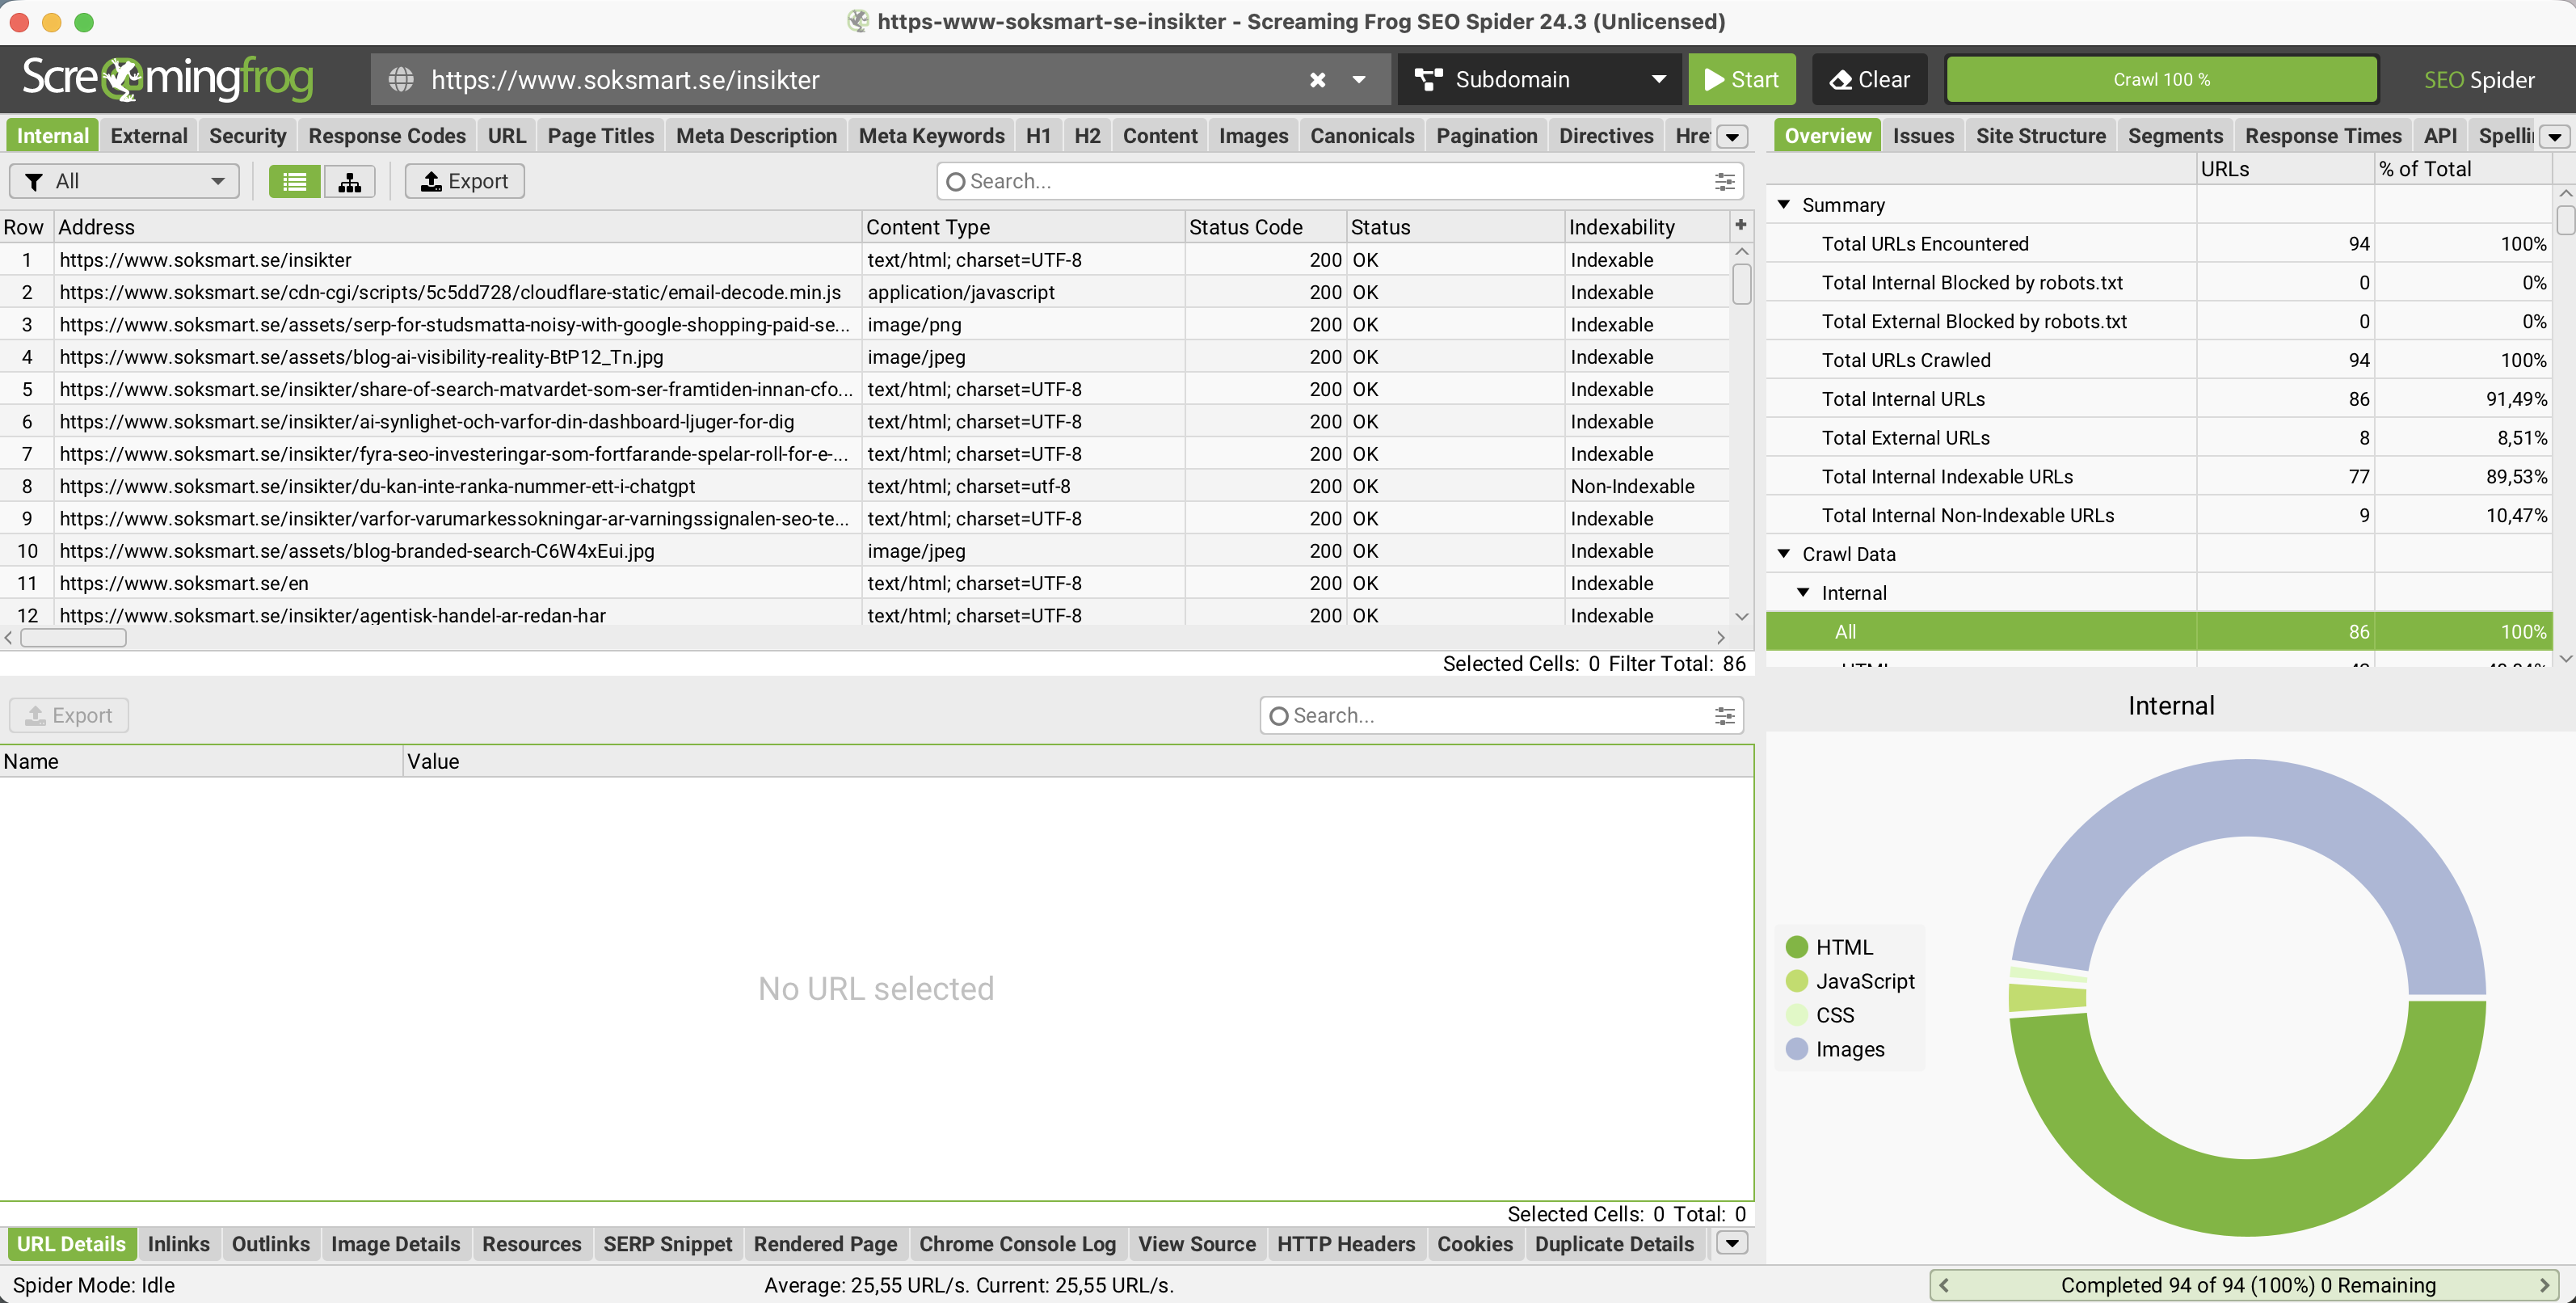The image size is (2576, 1303).
Task: Open the All filter dropdown
Action: click(x=124, y=181)
